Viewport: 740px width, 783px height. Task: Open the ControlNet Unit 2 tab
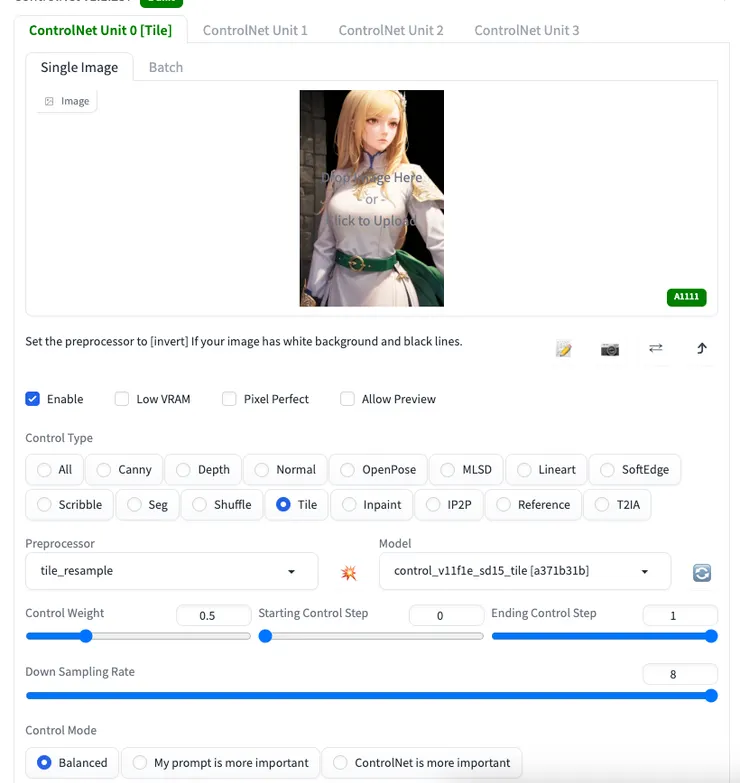tap(390, 30)
